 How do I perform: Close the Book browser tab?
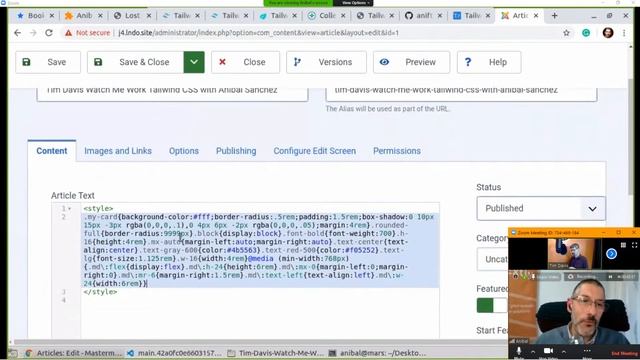[52, 16]
